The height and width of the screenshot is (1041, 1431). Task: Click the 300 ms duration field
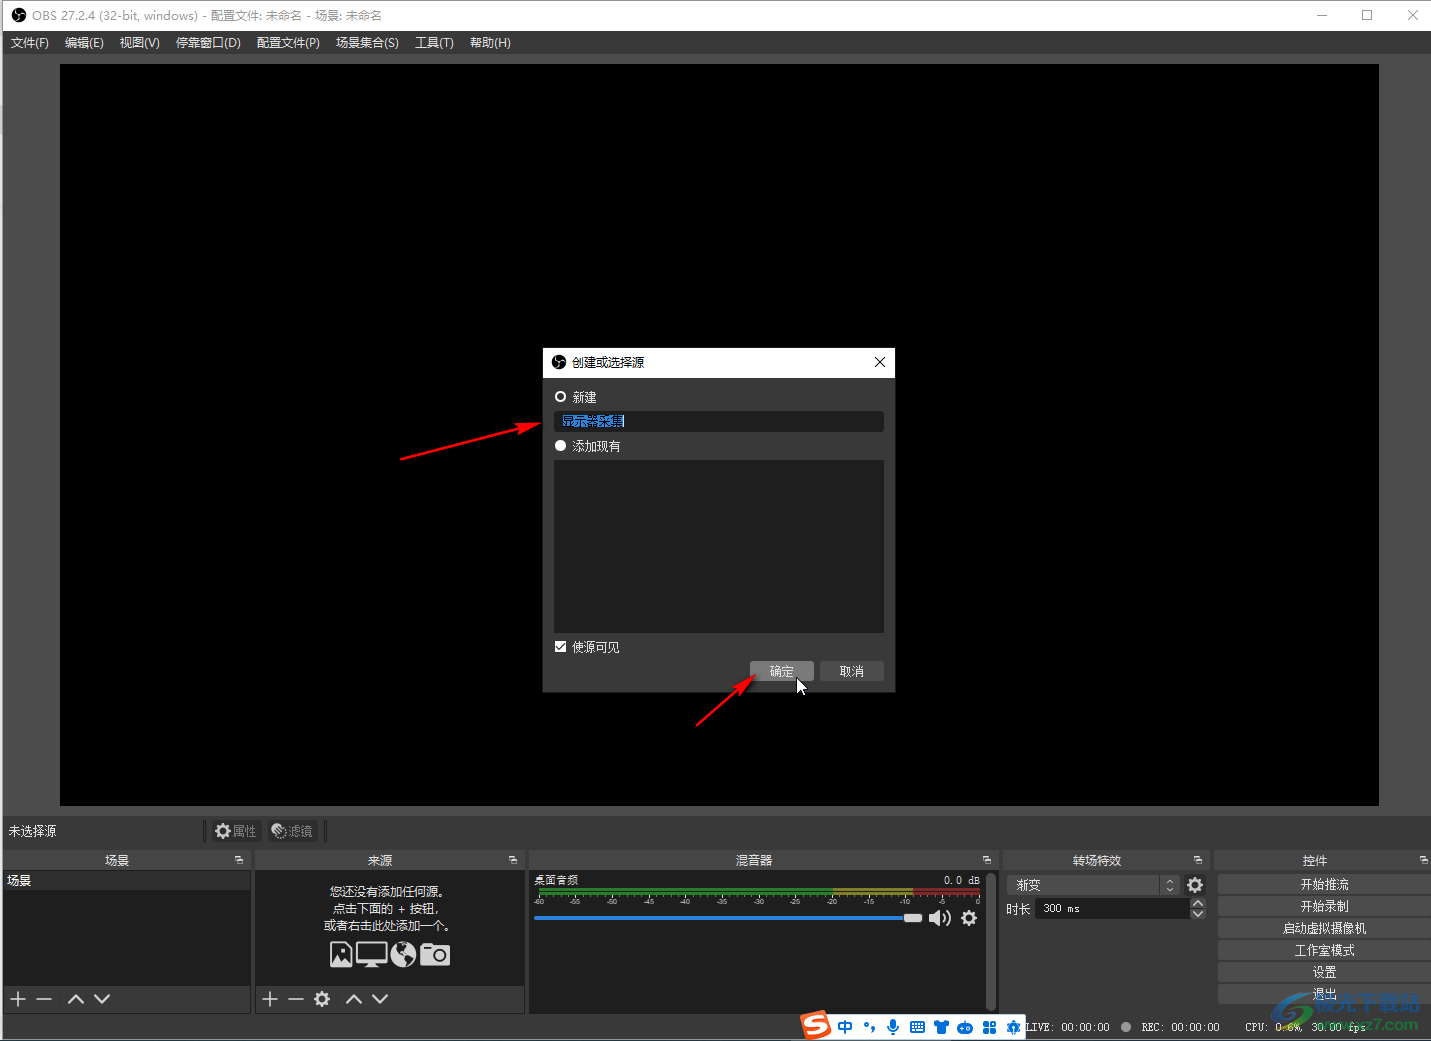click(1112, 909)
